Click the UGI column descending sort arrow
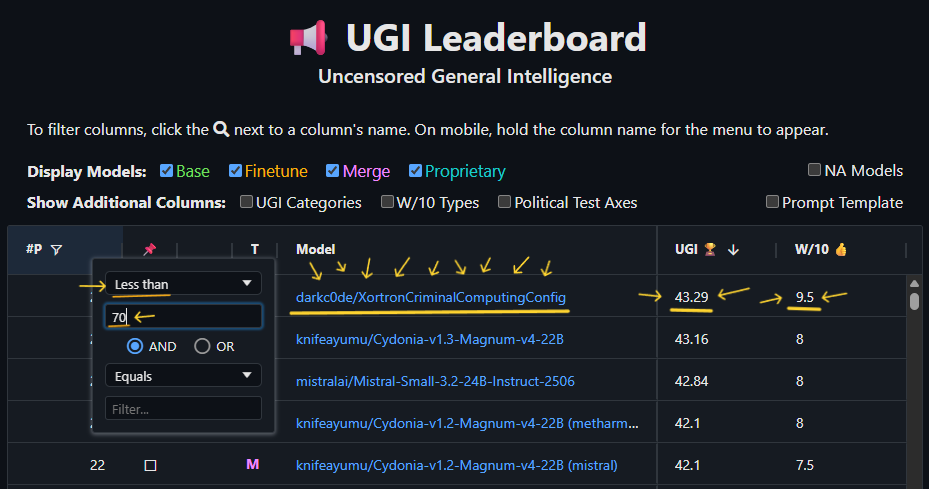Screen dimensions: 929x489 pos(733,249)
